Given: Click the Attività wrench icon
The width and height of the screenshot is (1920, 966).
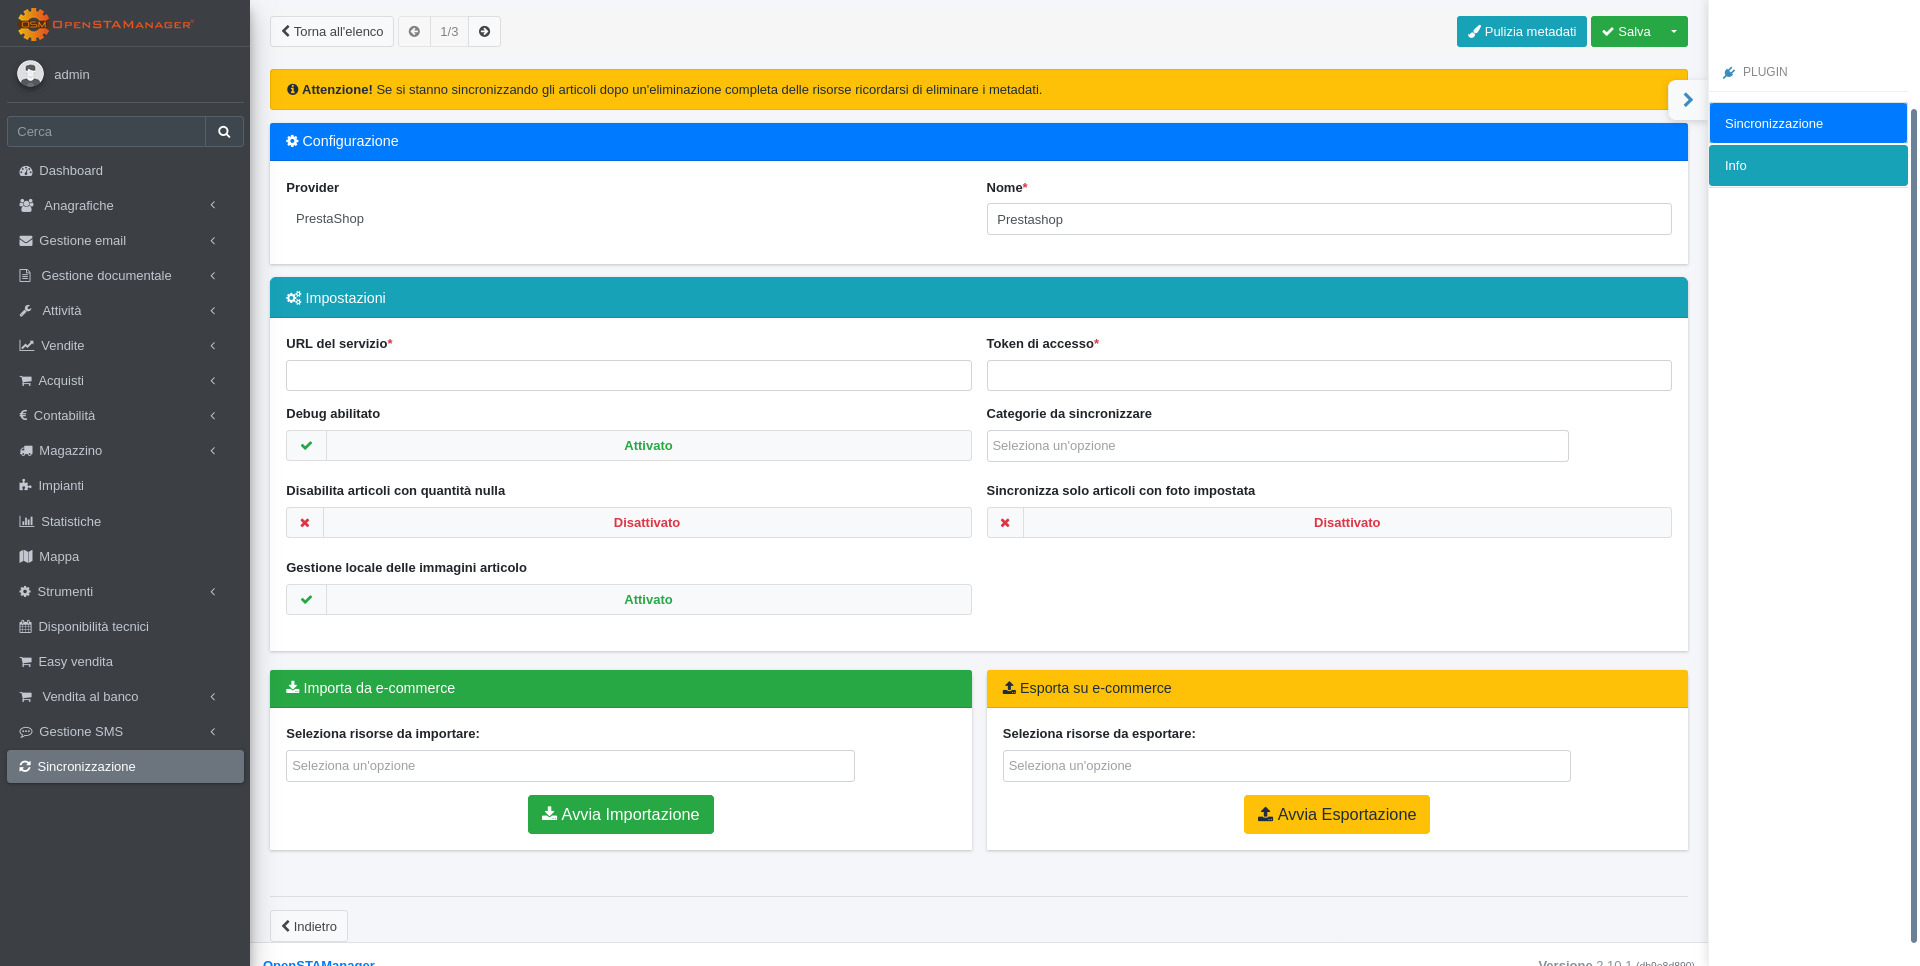Looking at the screenshot, I should point(26,311).
